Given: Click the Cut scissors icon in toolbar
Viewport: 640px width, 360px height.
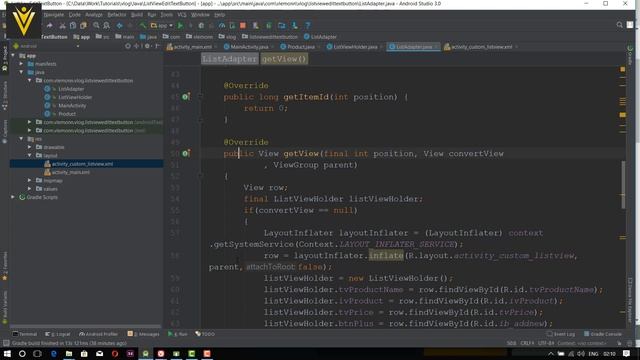Looking at the screenshot, I should click(x=62, y=25).
